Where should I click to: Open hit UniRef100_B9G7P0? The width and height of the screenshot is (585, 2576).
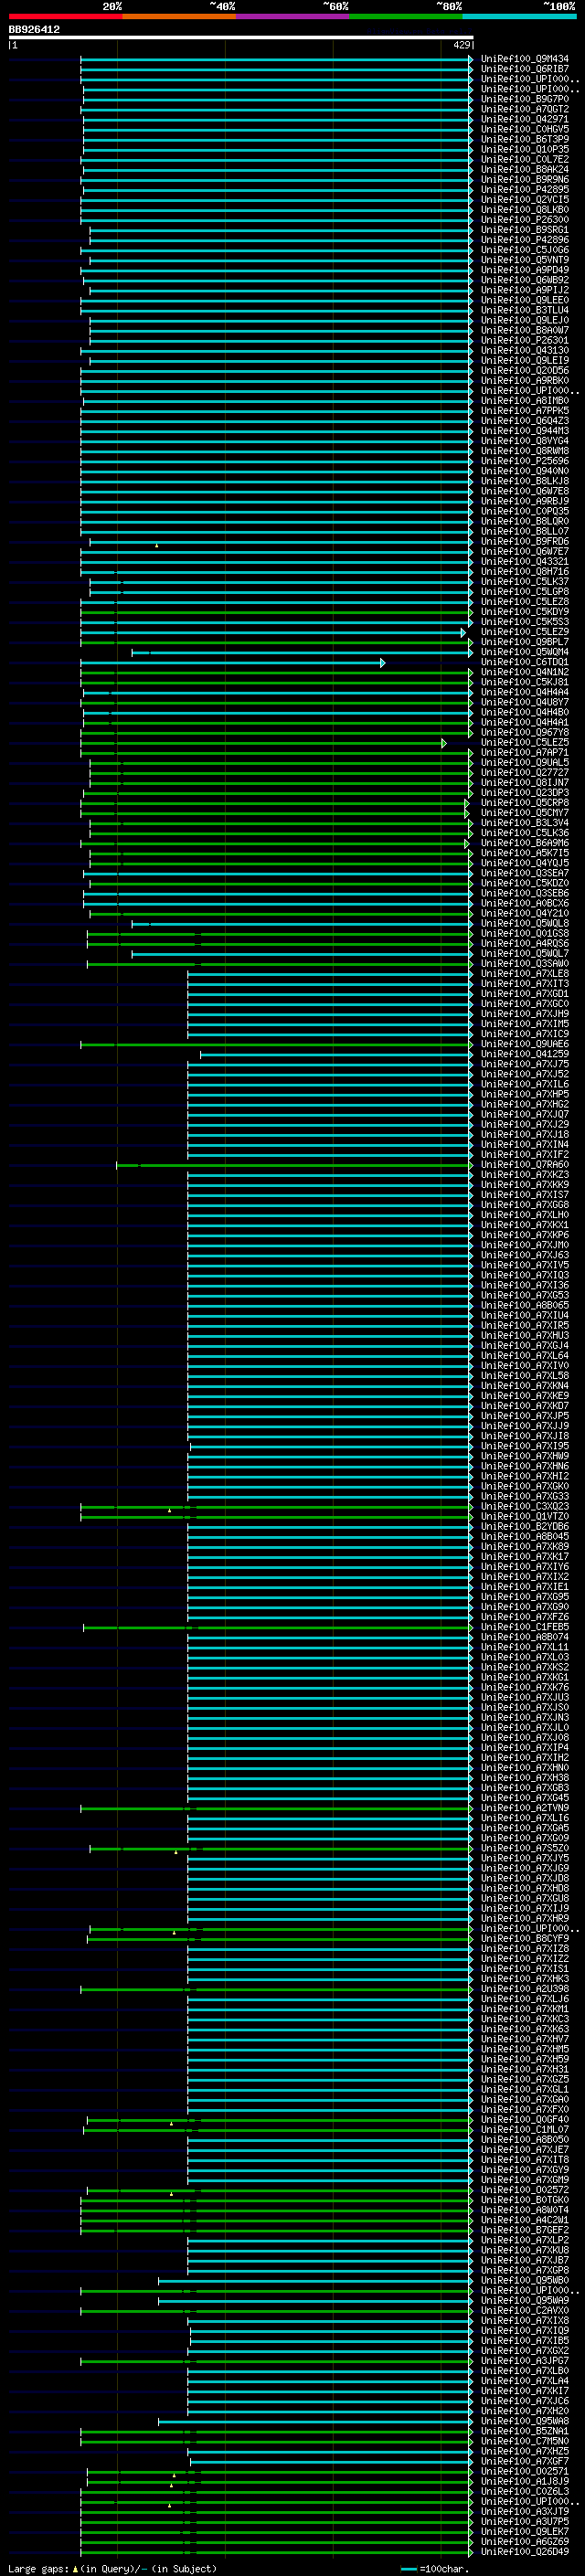coord(525,100)
